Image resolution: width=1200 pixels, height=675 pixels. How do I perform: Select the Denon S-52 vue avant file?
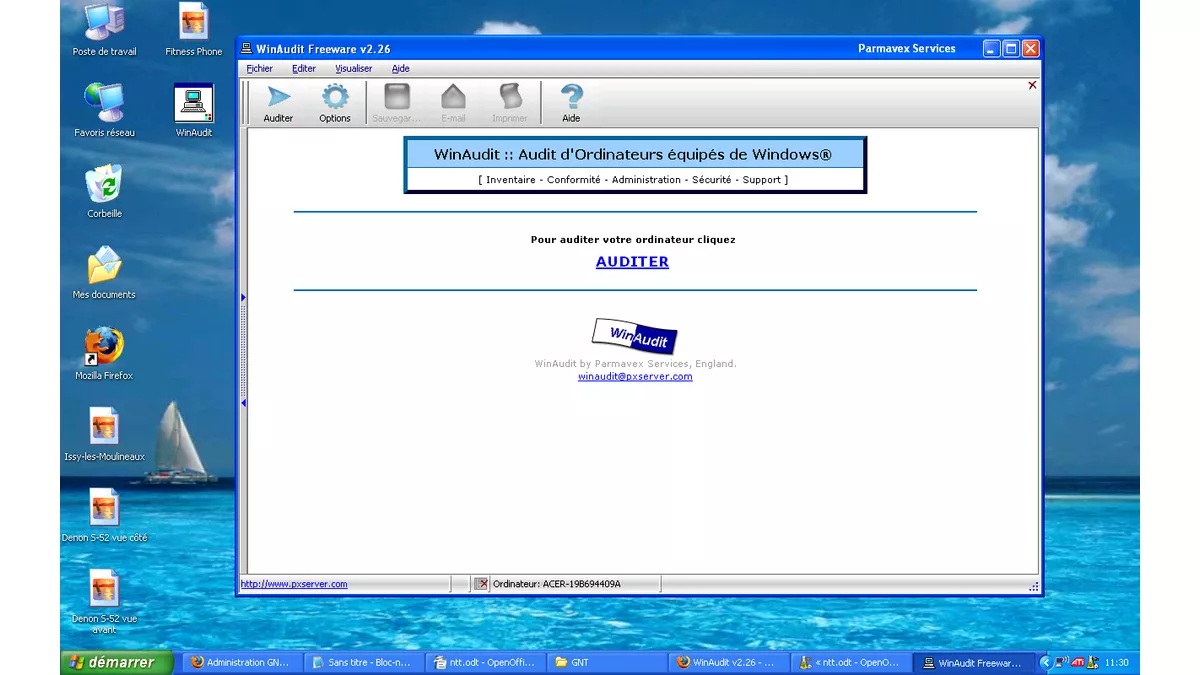click(x=105, y=601)
